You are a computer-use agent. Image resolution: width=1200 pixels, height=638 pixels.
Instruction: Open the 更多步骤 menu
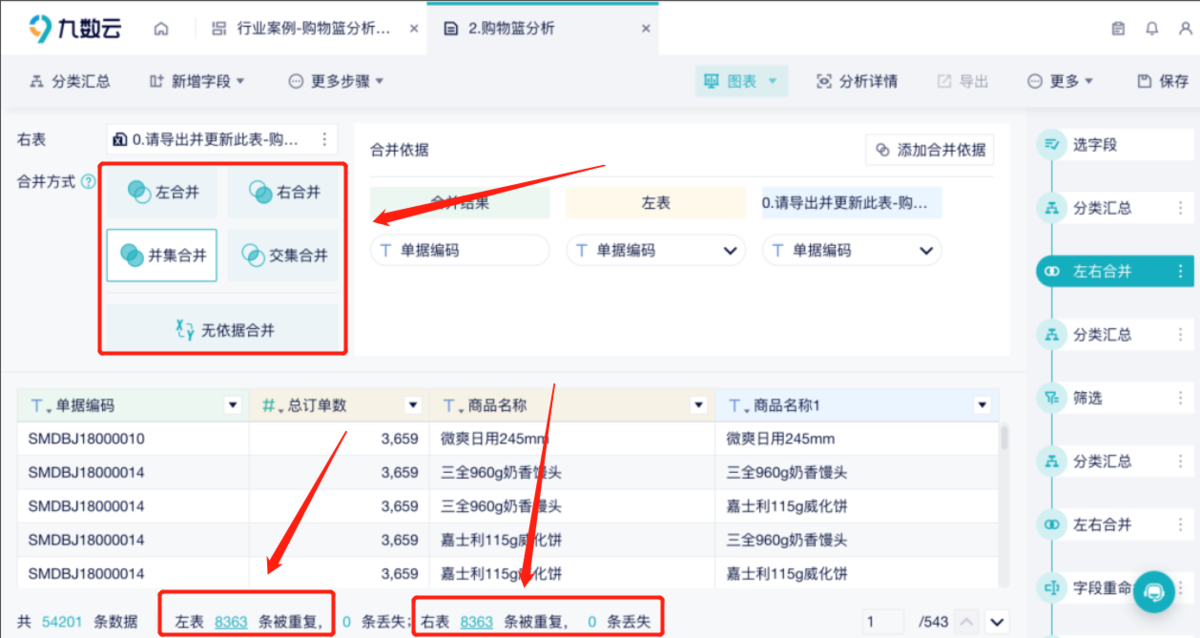[x=336, y=81]
